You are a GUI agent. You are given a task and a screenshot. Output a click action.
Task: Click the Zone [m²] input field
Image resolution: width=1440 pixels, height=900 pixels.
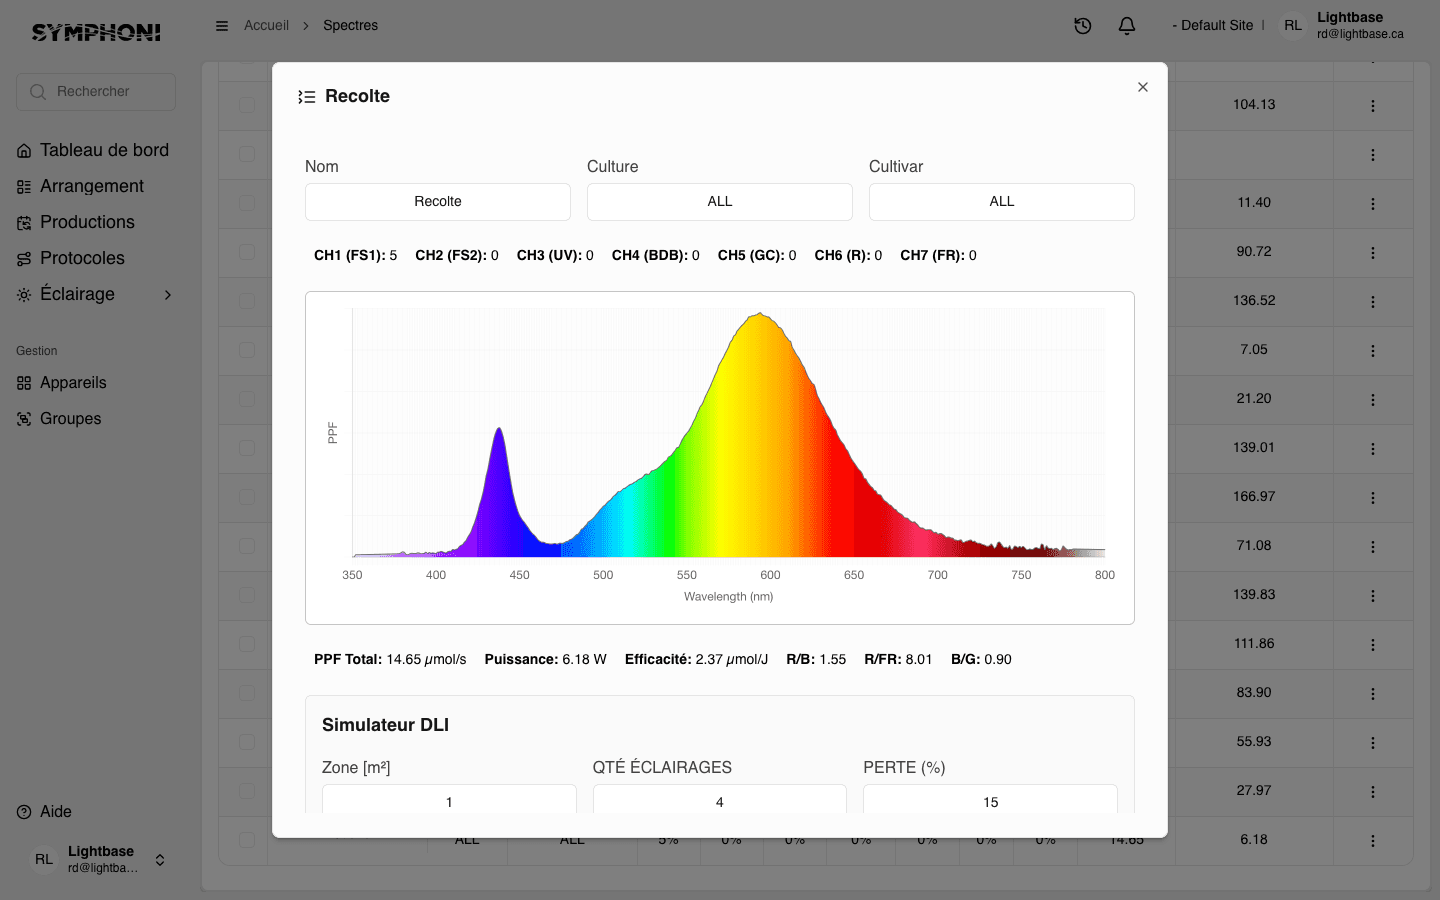coord(449,801)
